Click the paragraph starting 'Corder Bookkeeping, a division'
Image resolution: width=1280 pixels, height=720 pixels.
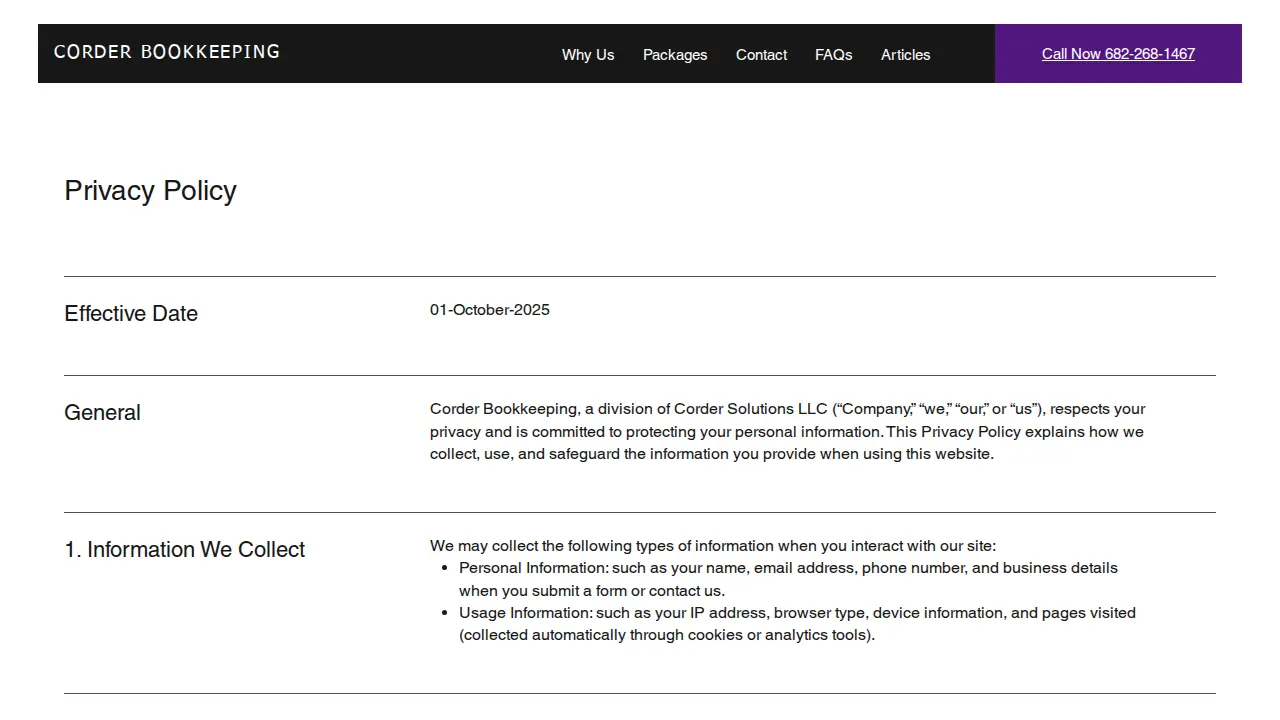click(x=788, y=431)
